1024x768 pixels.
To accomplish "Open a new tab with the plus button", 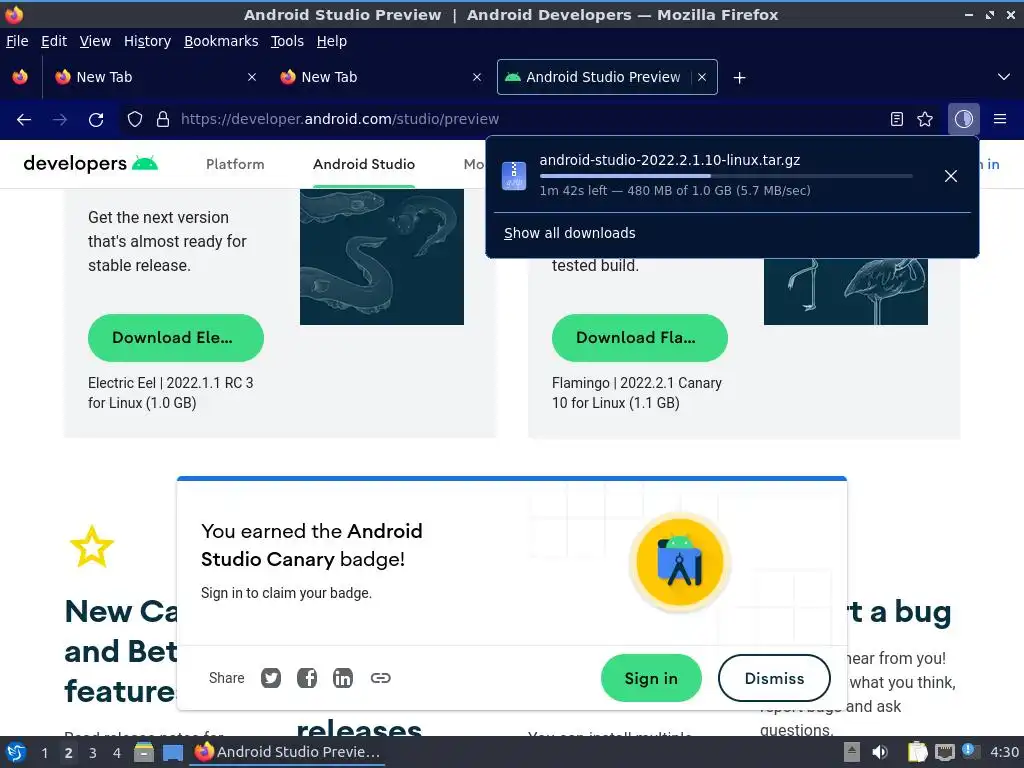I will [x=739, y=78].
